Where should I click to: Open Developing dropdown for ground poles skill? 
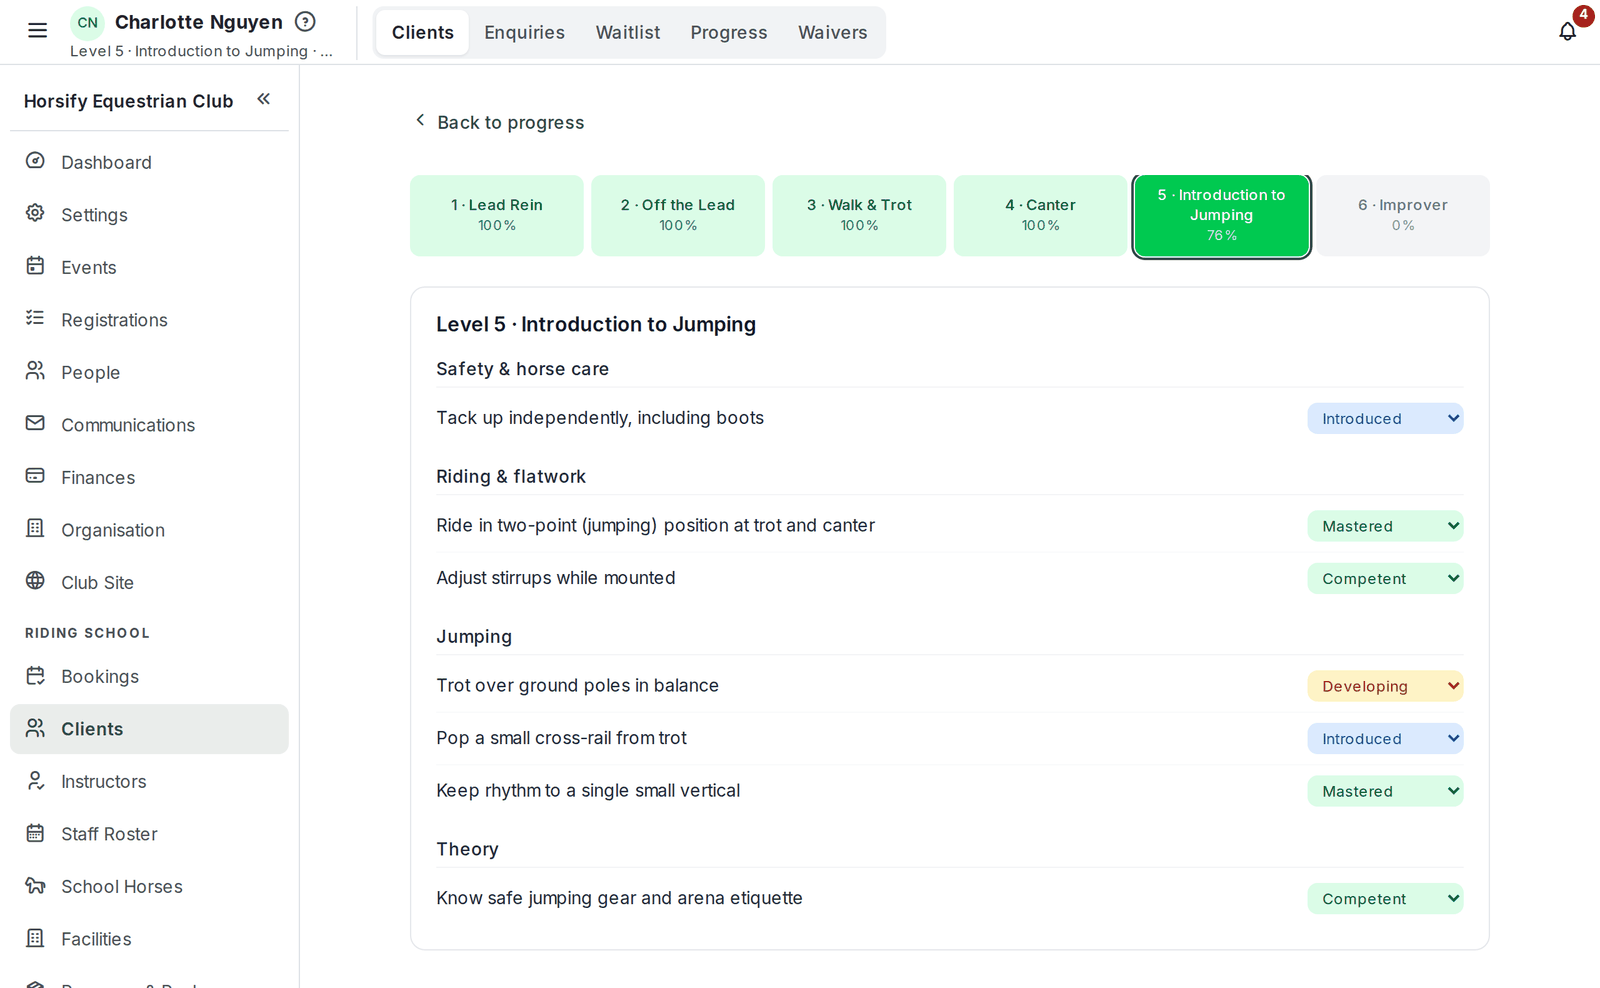click(1385, 686)
